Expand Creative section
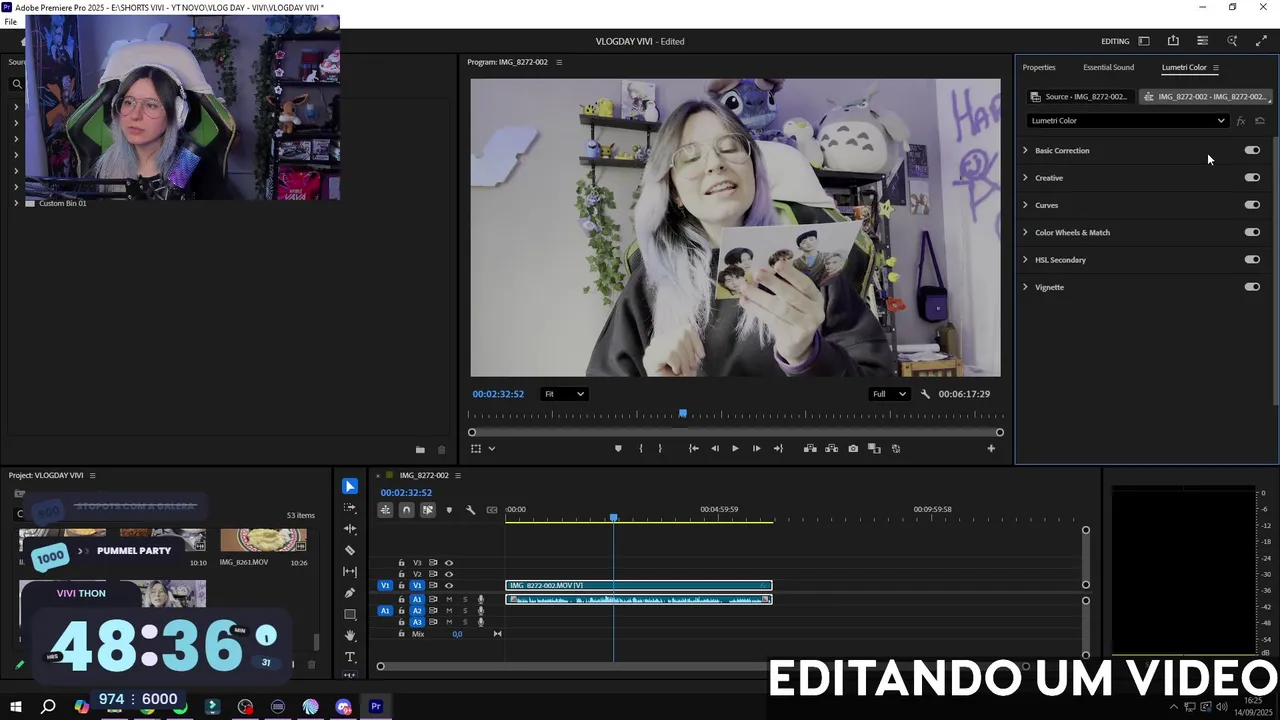Image resolution: width=1280 pixels, height=720 pixels. (x=1025, y=178)
